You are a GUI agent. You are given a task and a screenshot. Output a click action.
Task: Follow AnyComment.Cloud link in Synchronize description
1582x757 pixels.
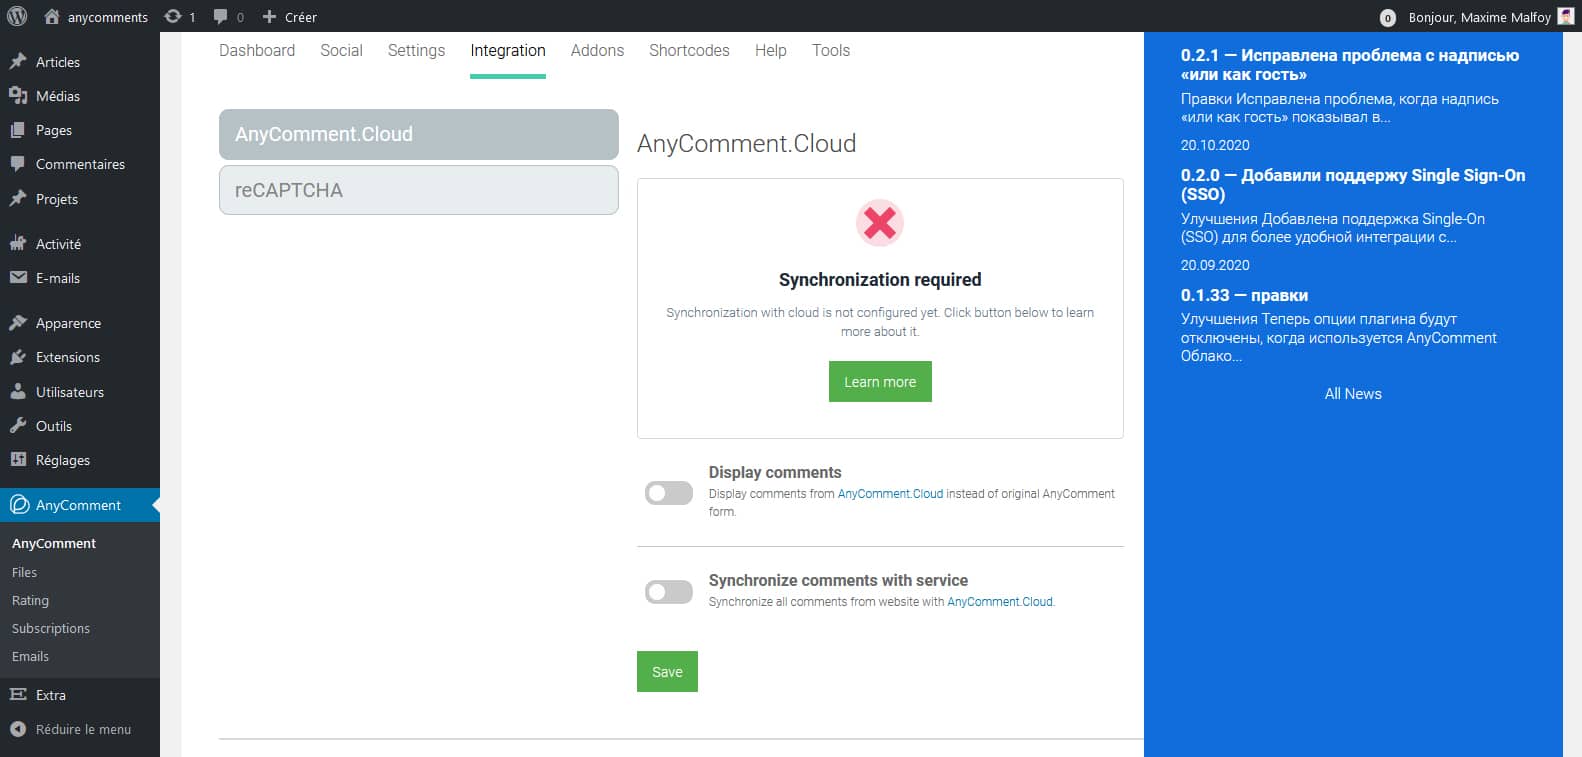pos(1000,602)
